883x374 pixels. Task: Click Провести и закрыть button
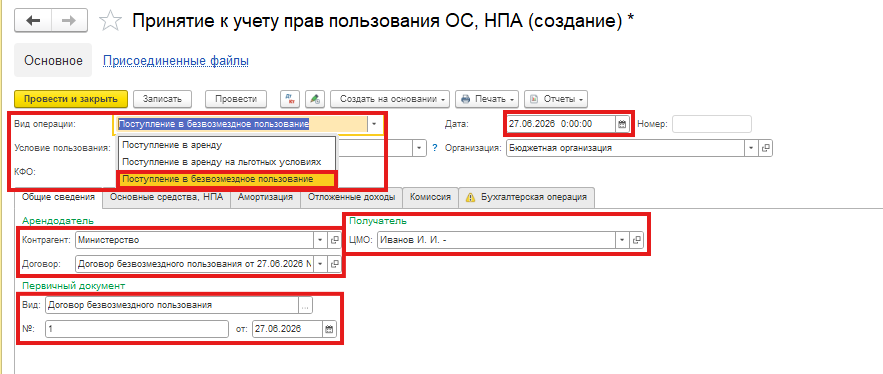pyautogui.click(x=71, y=99)
